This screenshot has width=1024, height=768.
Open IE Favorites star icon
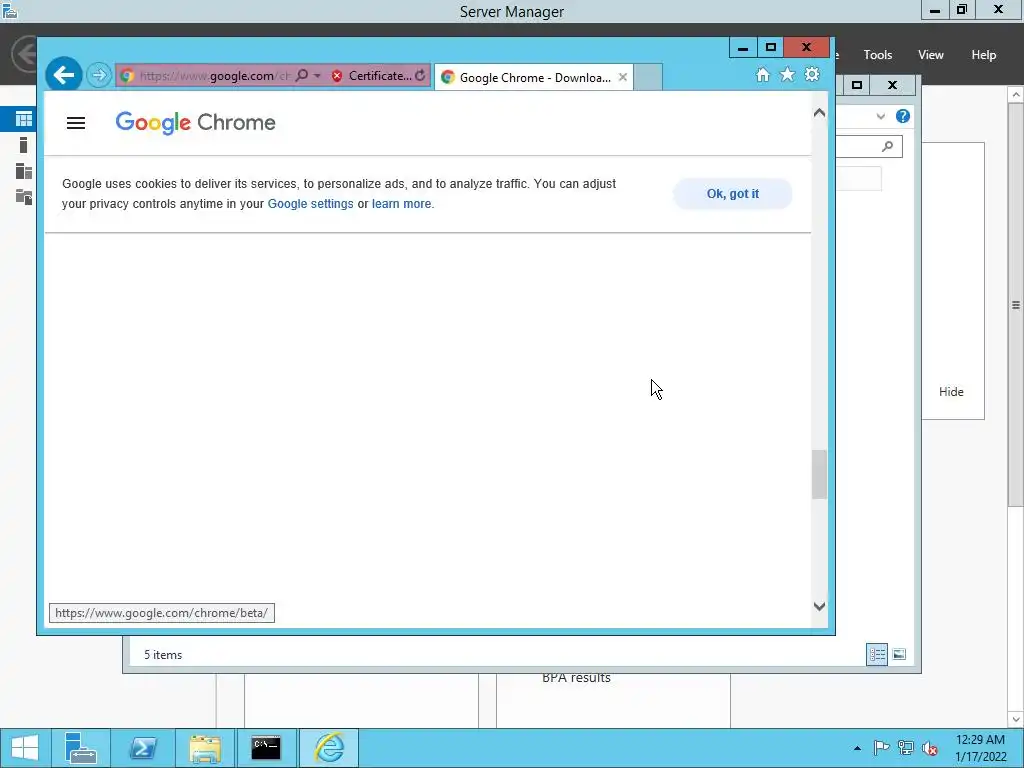pos(788,74)
